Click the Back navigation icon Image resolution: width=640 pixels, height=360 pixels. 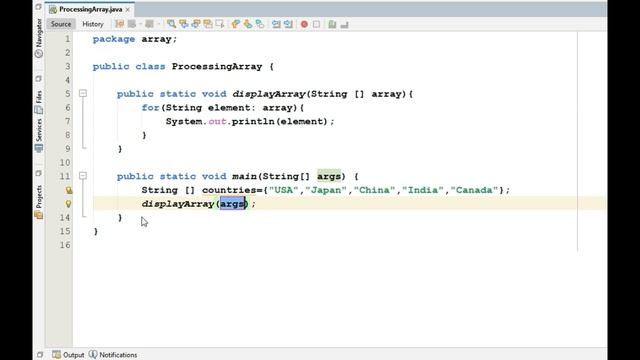click(131, 24)
